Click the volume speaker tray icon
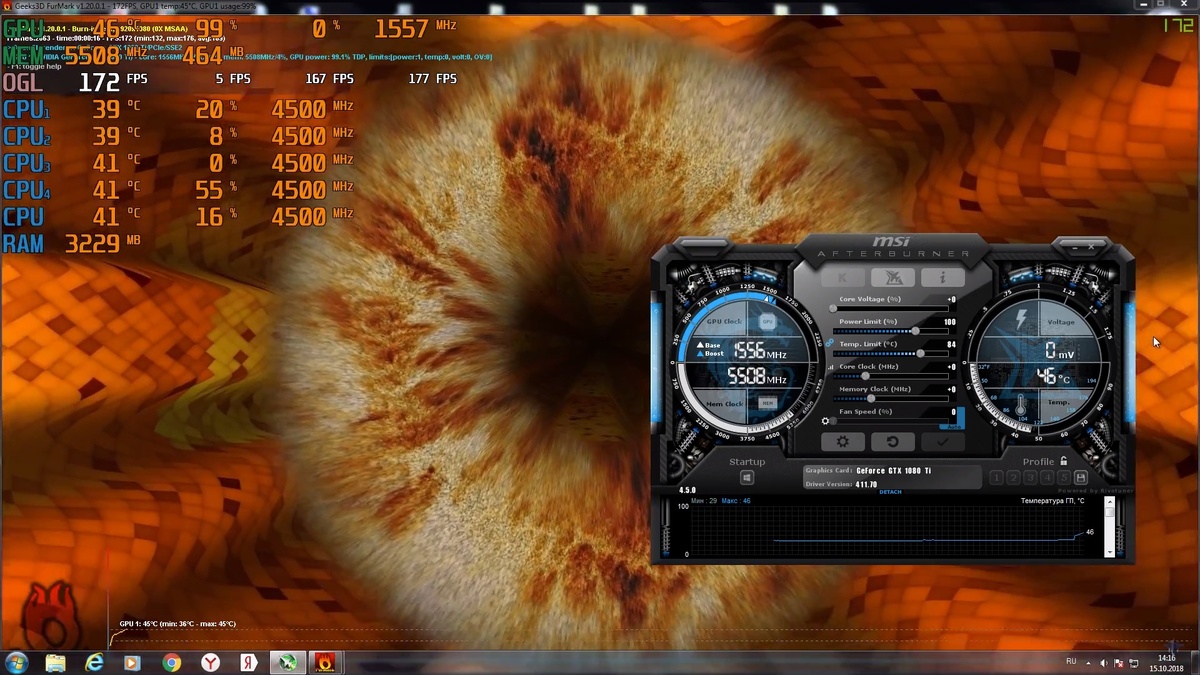The image size is (1200, 675). pyautogui.click(x=1103, y=662)
